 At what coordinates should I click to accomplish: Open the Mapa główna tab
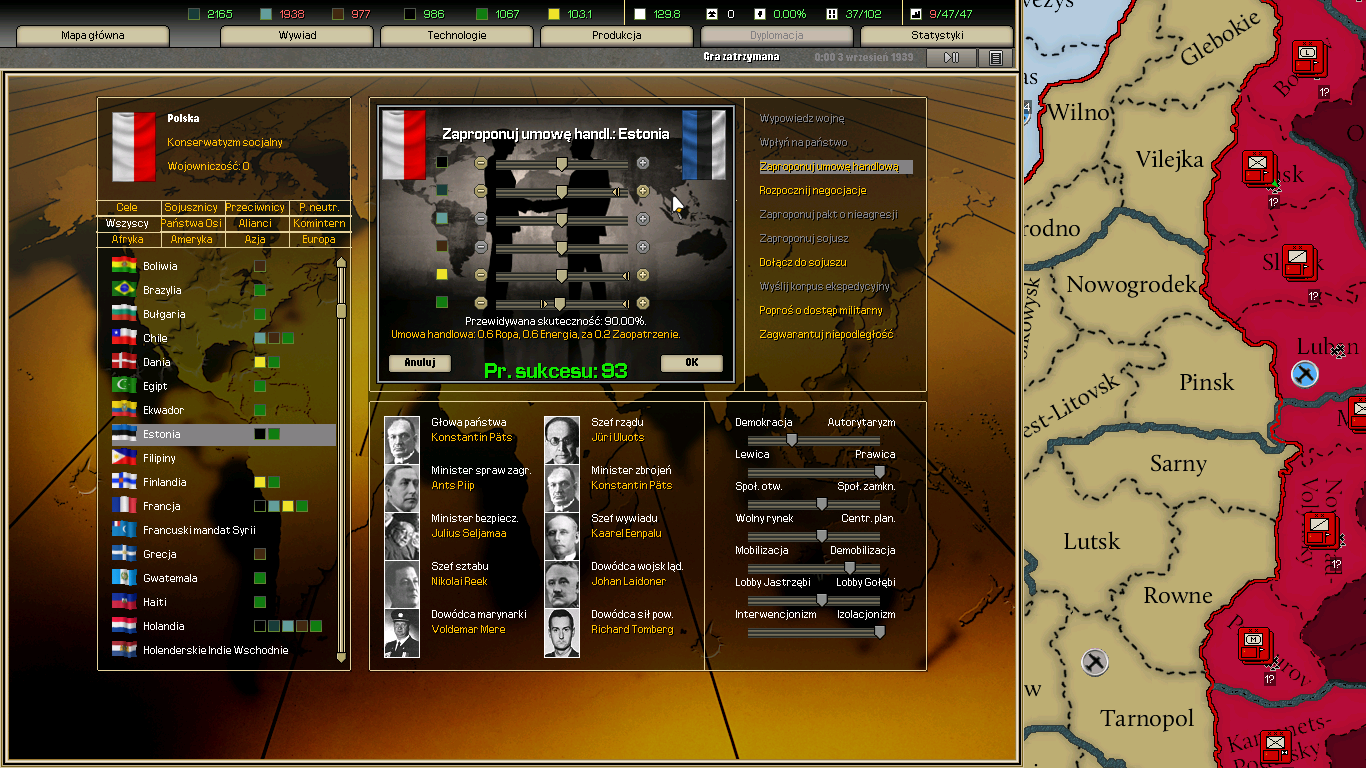click(93, 36)
